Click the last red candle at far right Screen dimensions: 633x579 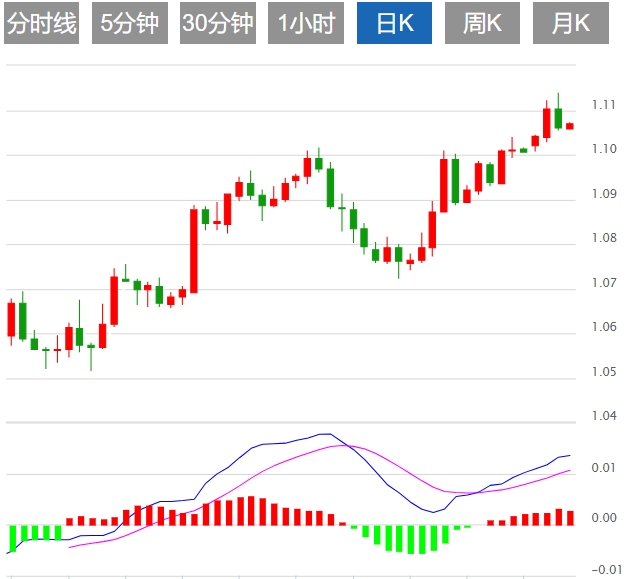570,126
